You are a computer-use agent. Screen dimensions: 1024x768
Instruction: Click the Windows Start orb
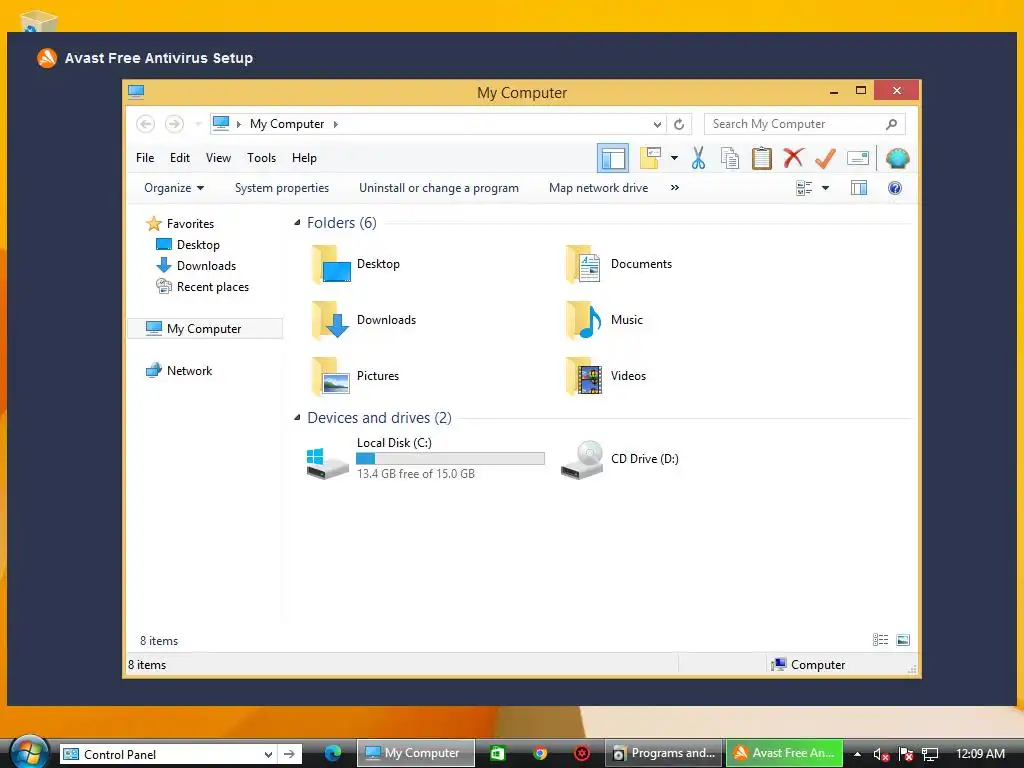pyautogui.click(x=29, y=752)
